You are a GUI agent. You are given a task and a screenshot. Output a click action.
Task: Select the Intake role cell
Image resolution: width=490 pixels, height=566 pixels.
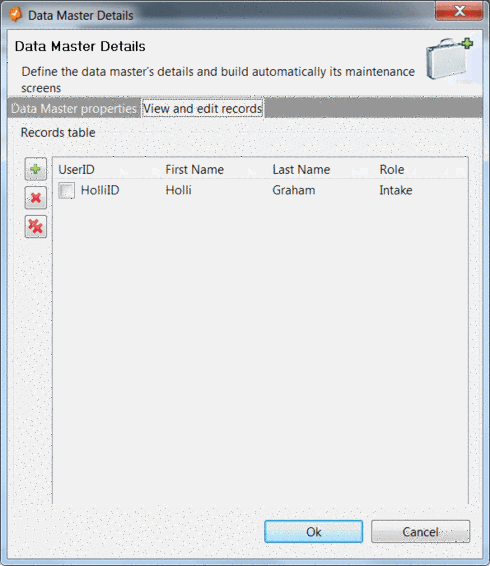point(396,190)
